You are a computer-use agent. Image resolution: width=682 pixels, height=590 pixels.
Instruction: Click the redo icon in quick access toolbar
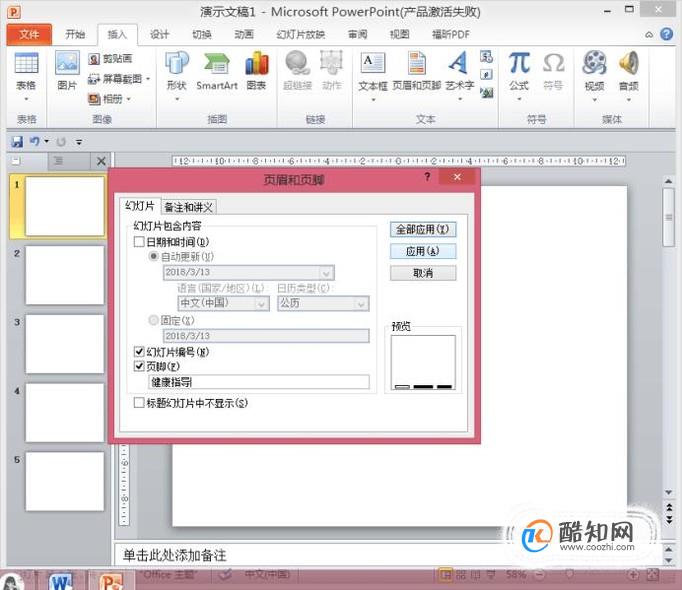pyautogui.click(x=61, y=141)
